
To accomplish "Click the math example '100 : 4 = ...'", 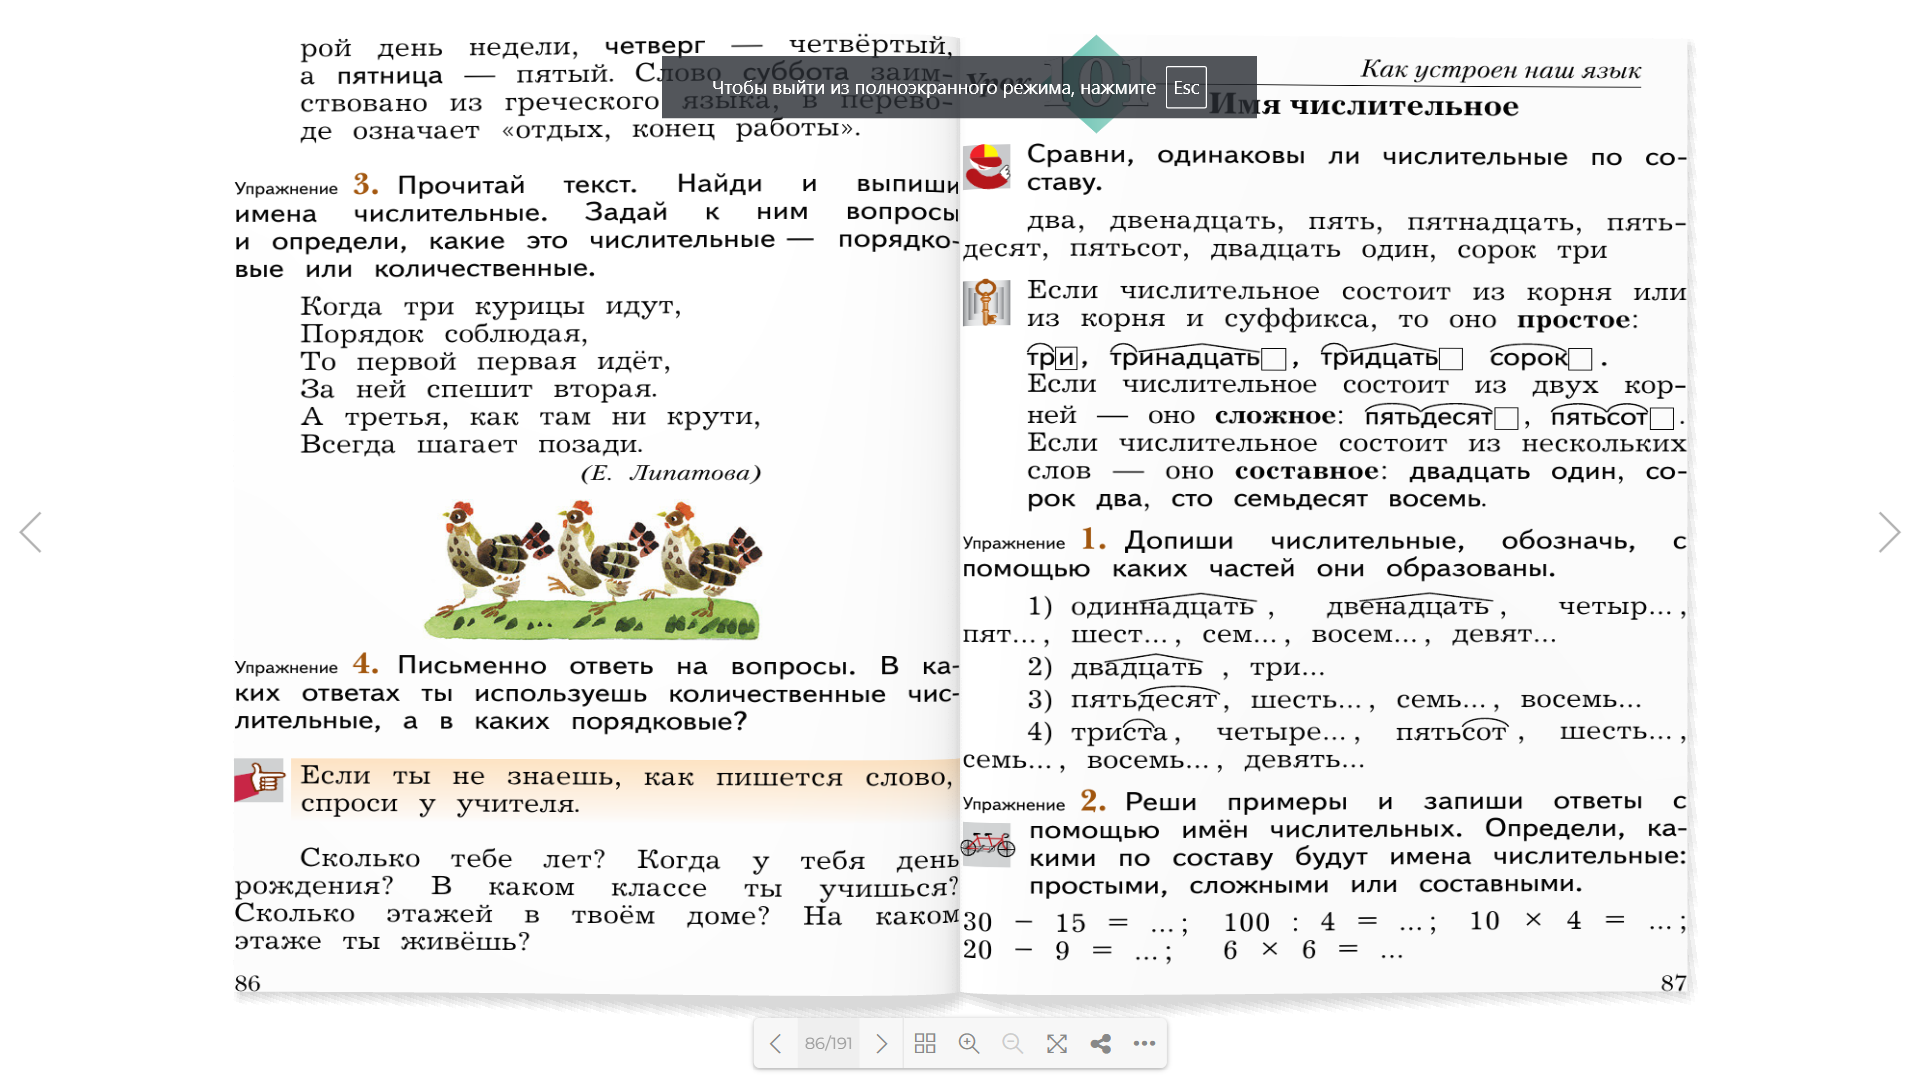I will pos(1330,922).
